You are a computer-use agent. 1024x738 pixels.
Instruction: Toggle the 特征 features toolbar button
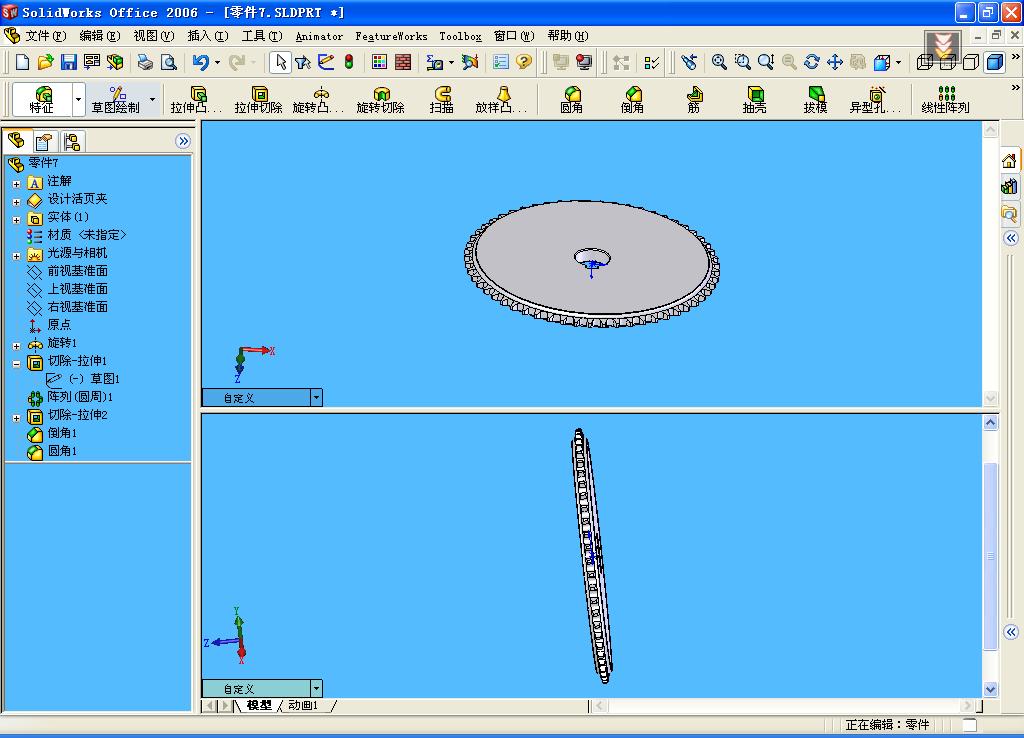(42, 99)
